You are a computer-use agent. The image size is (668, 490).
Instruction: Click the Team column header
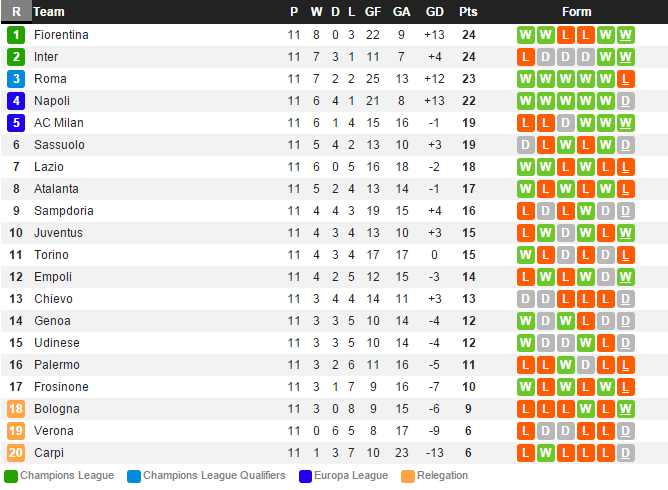pyautogui.click(x=49, y=12)
